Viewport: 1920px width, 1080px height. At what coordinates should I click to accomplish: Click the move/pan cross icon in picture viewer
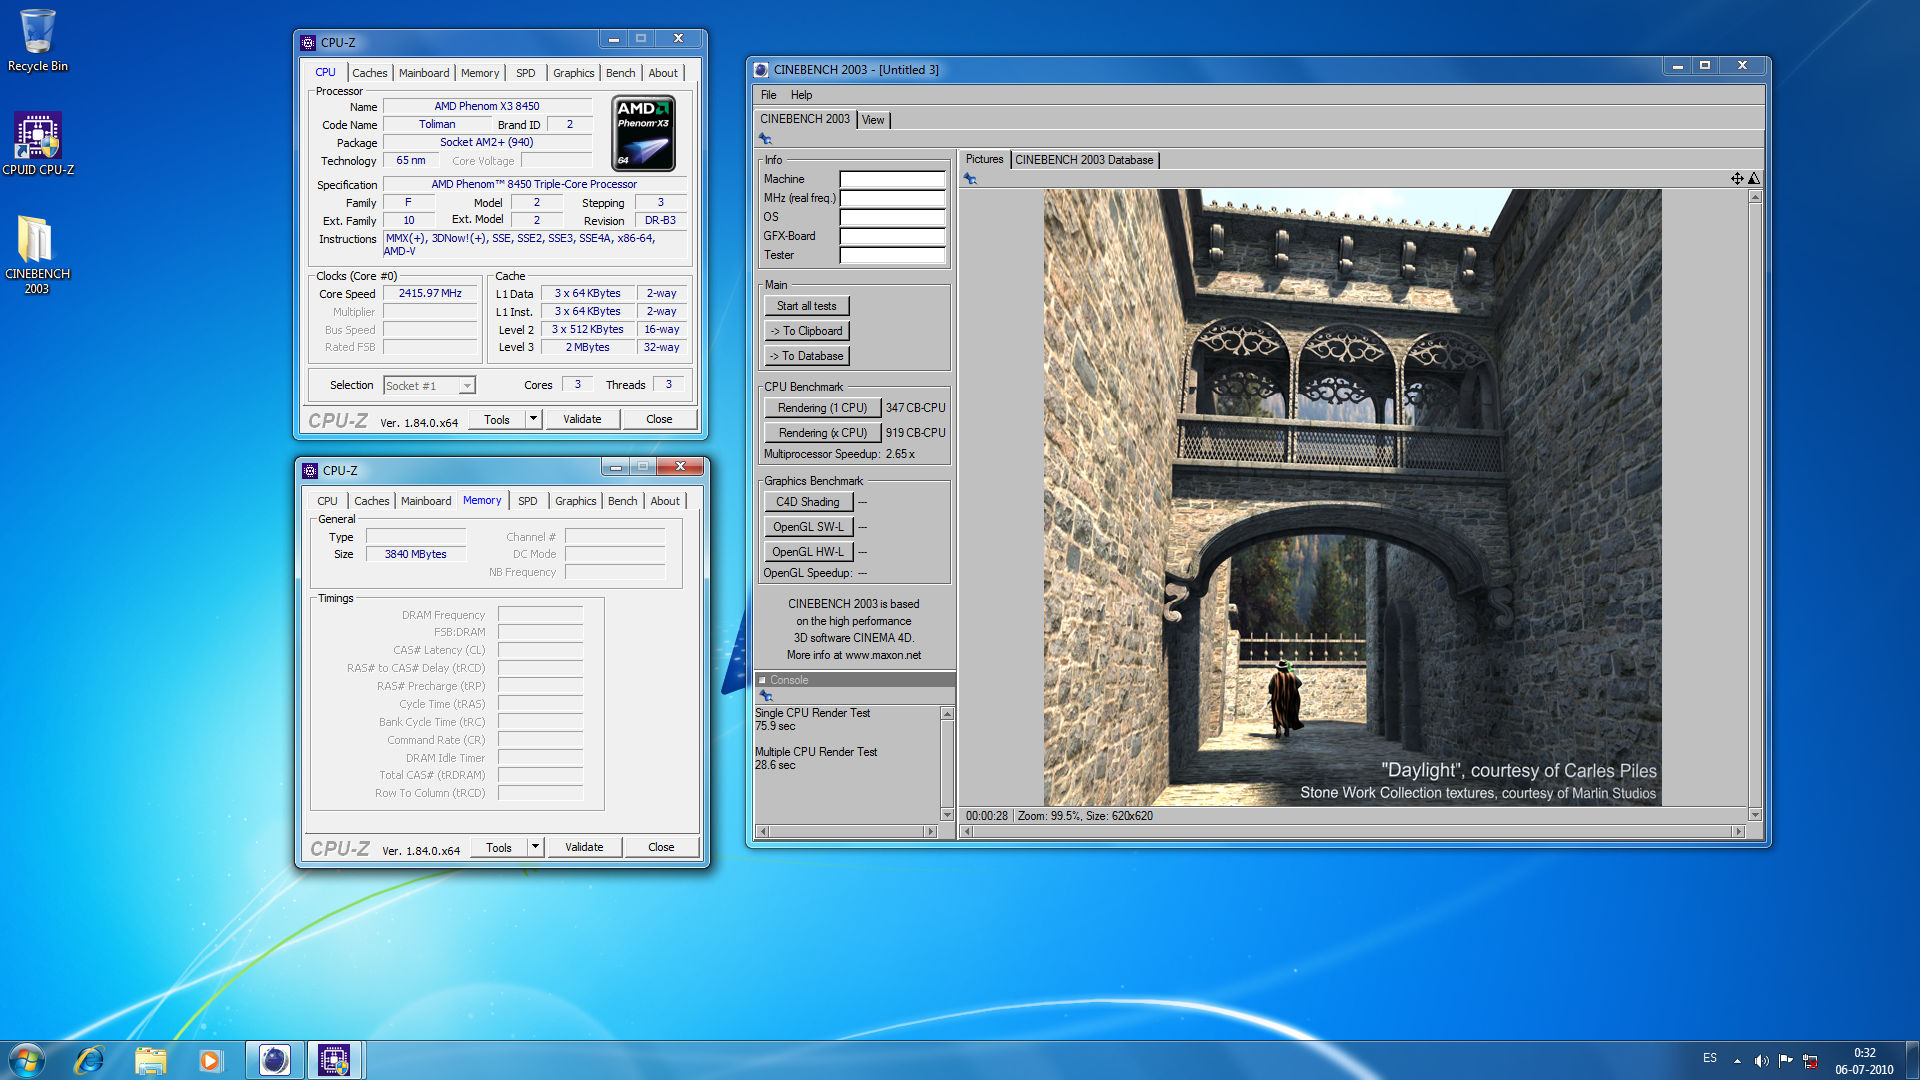click(1737, 179)
